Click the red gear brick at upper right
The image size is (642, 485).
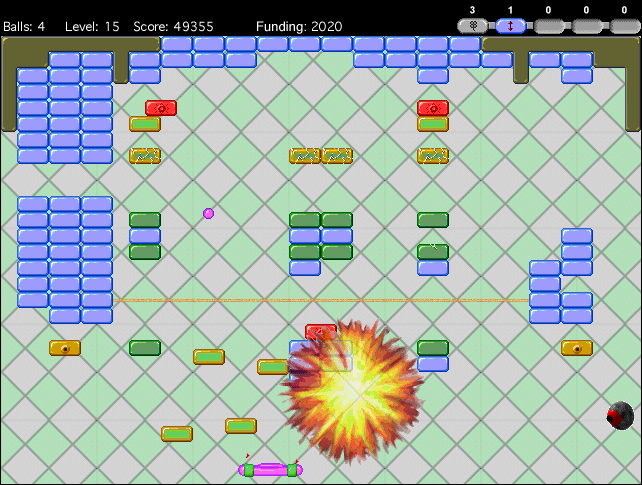coord(433,108)
